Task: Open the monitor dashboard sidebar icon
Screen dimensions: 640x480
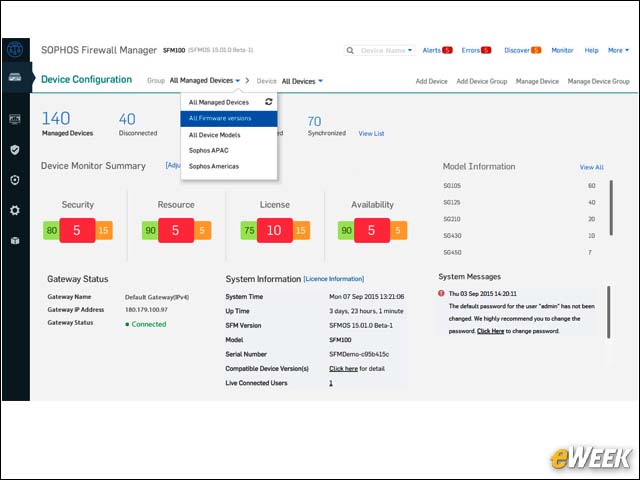Action: click(15, 119)
